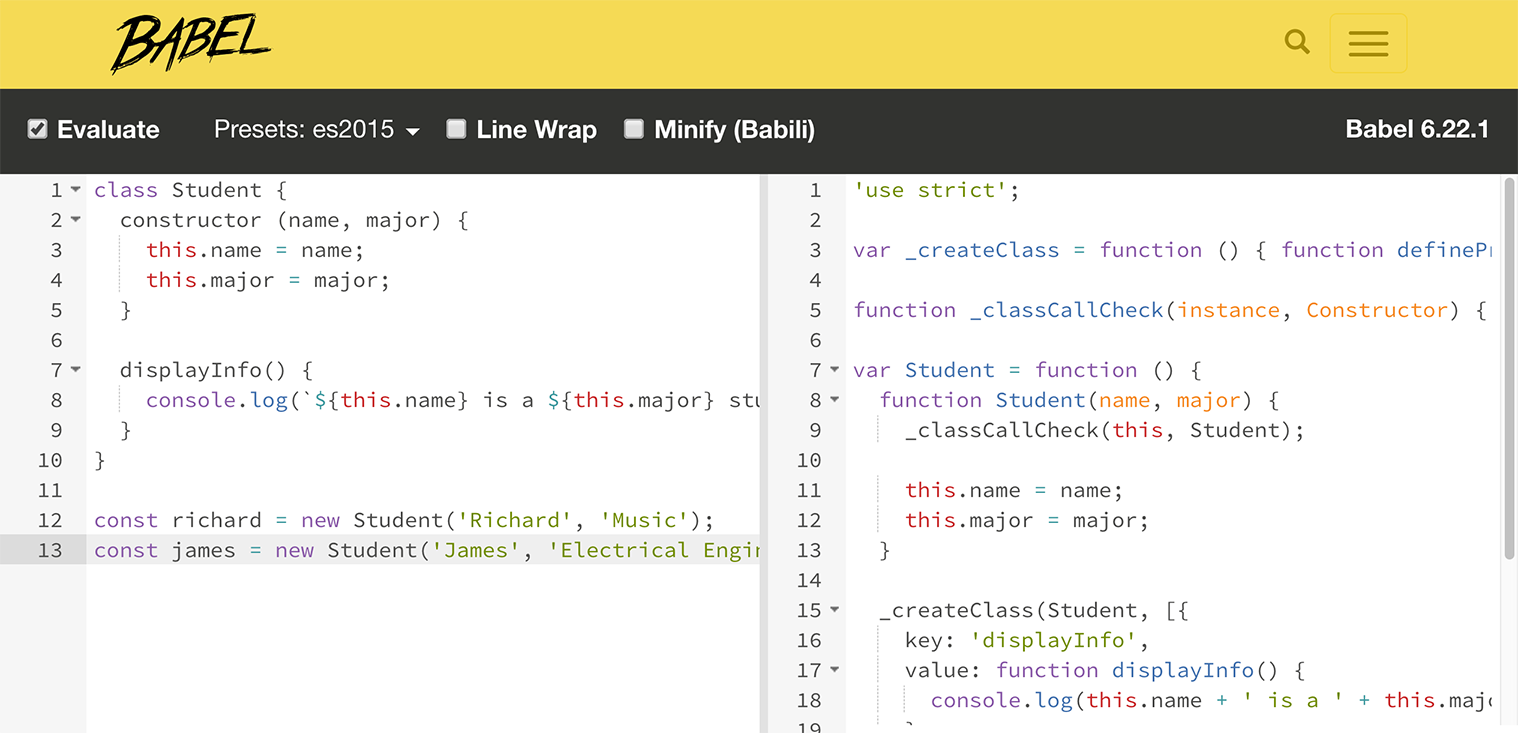Select line number 13 in the source editor
Viewport: 1518px width, 733px height.
(x=56, y=550)
